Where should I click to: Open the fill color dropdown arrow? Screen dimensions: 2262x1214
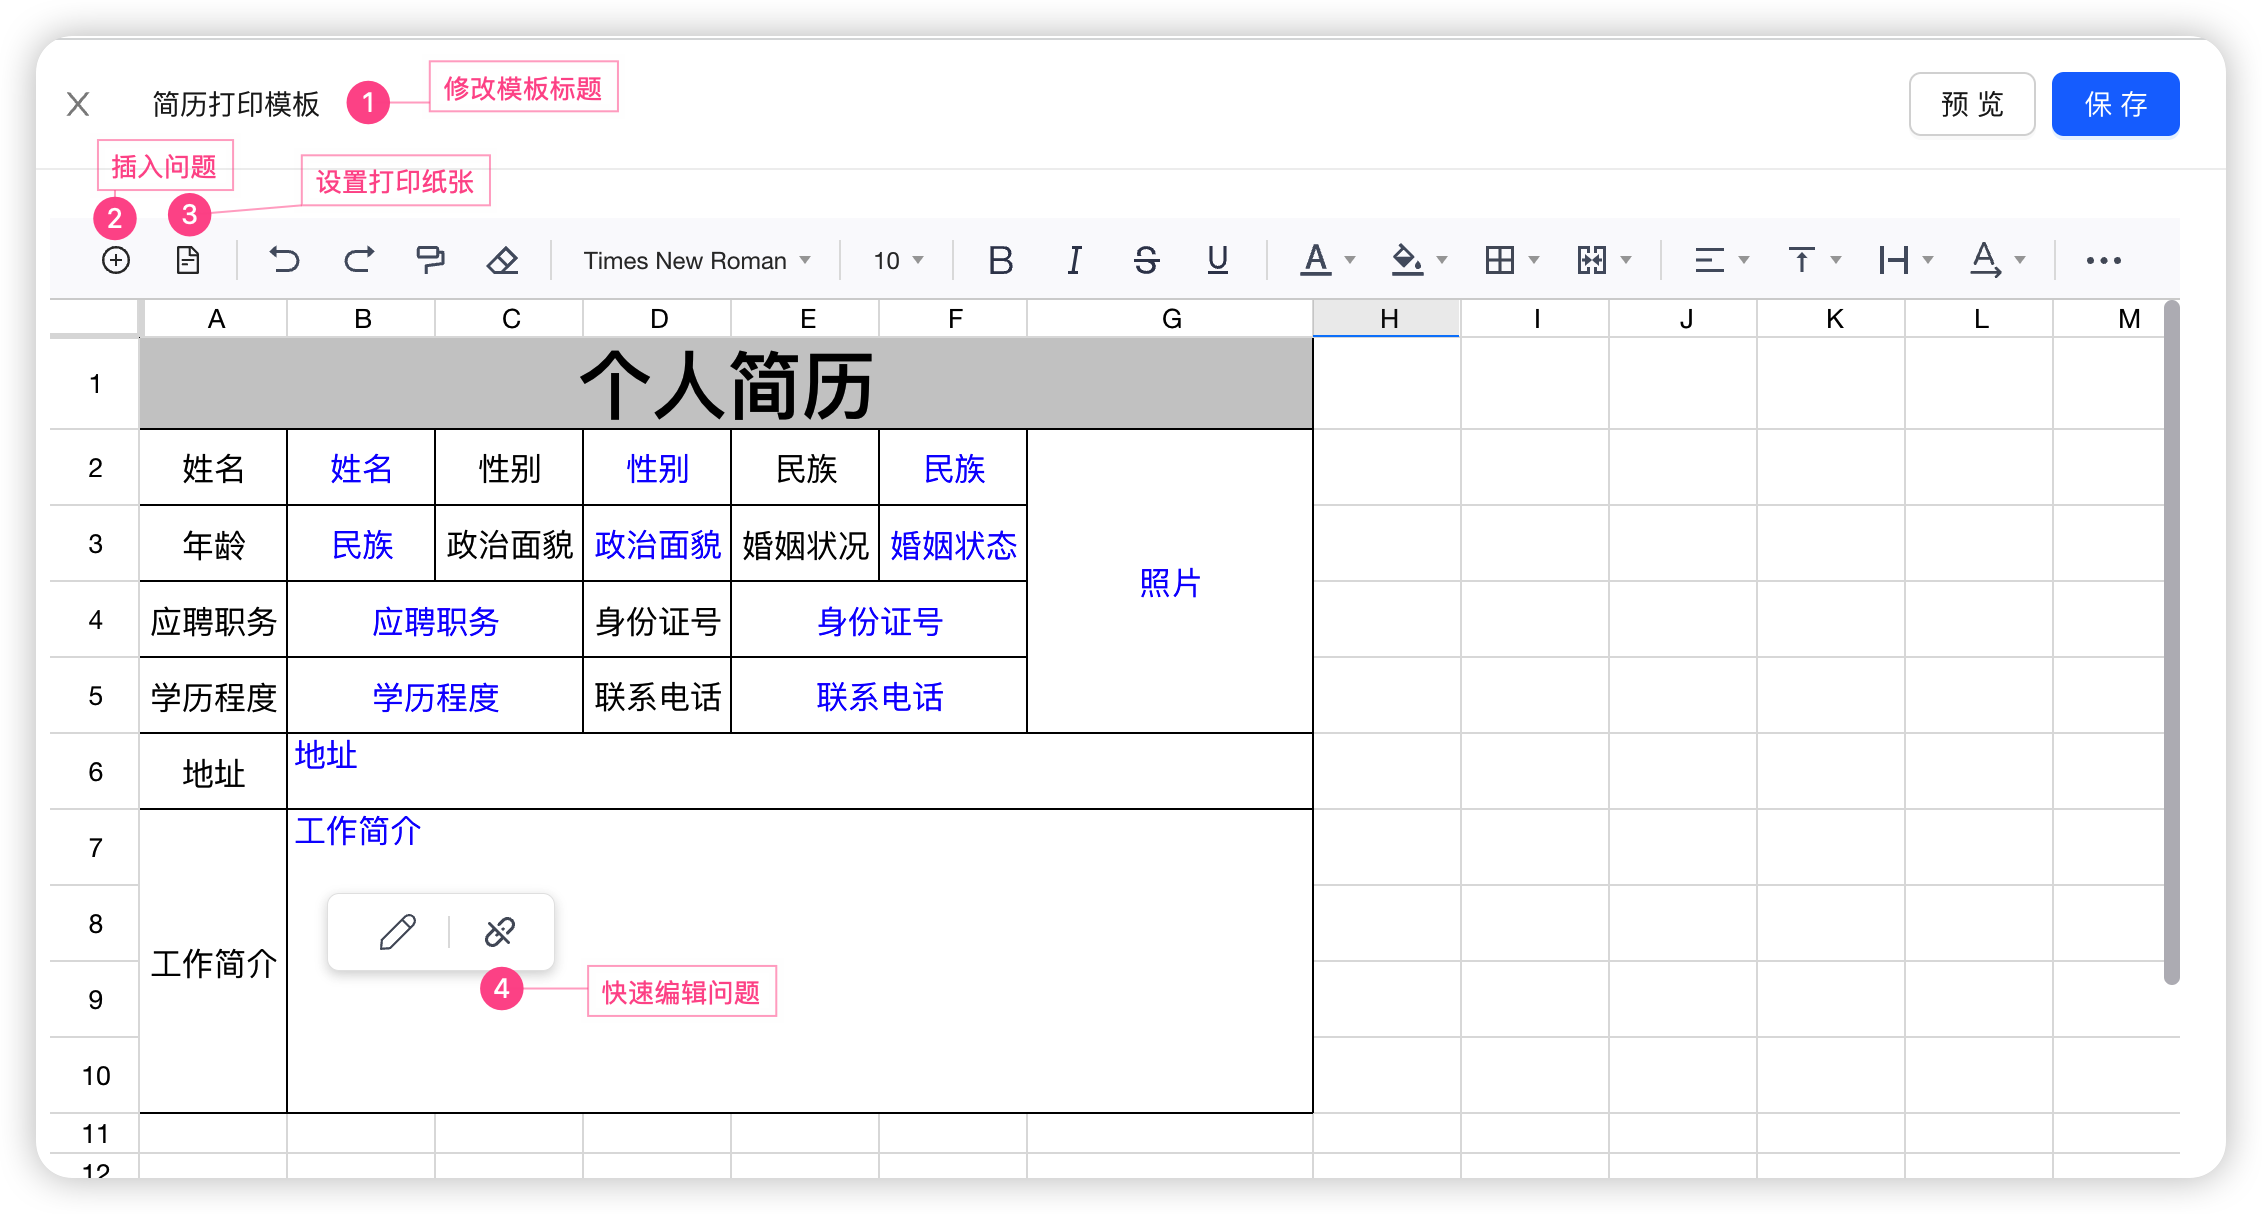pos(1442,260)
